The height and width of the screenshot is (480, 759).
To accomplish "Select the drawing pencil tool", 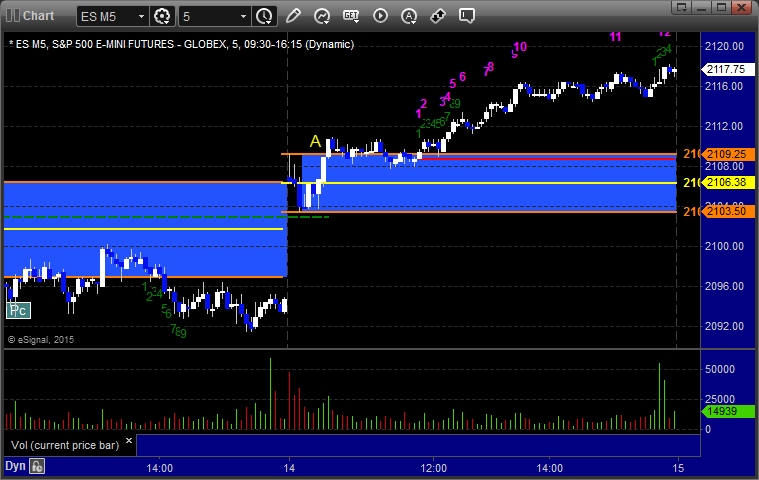I will 293,16.
